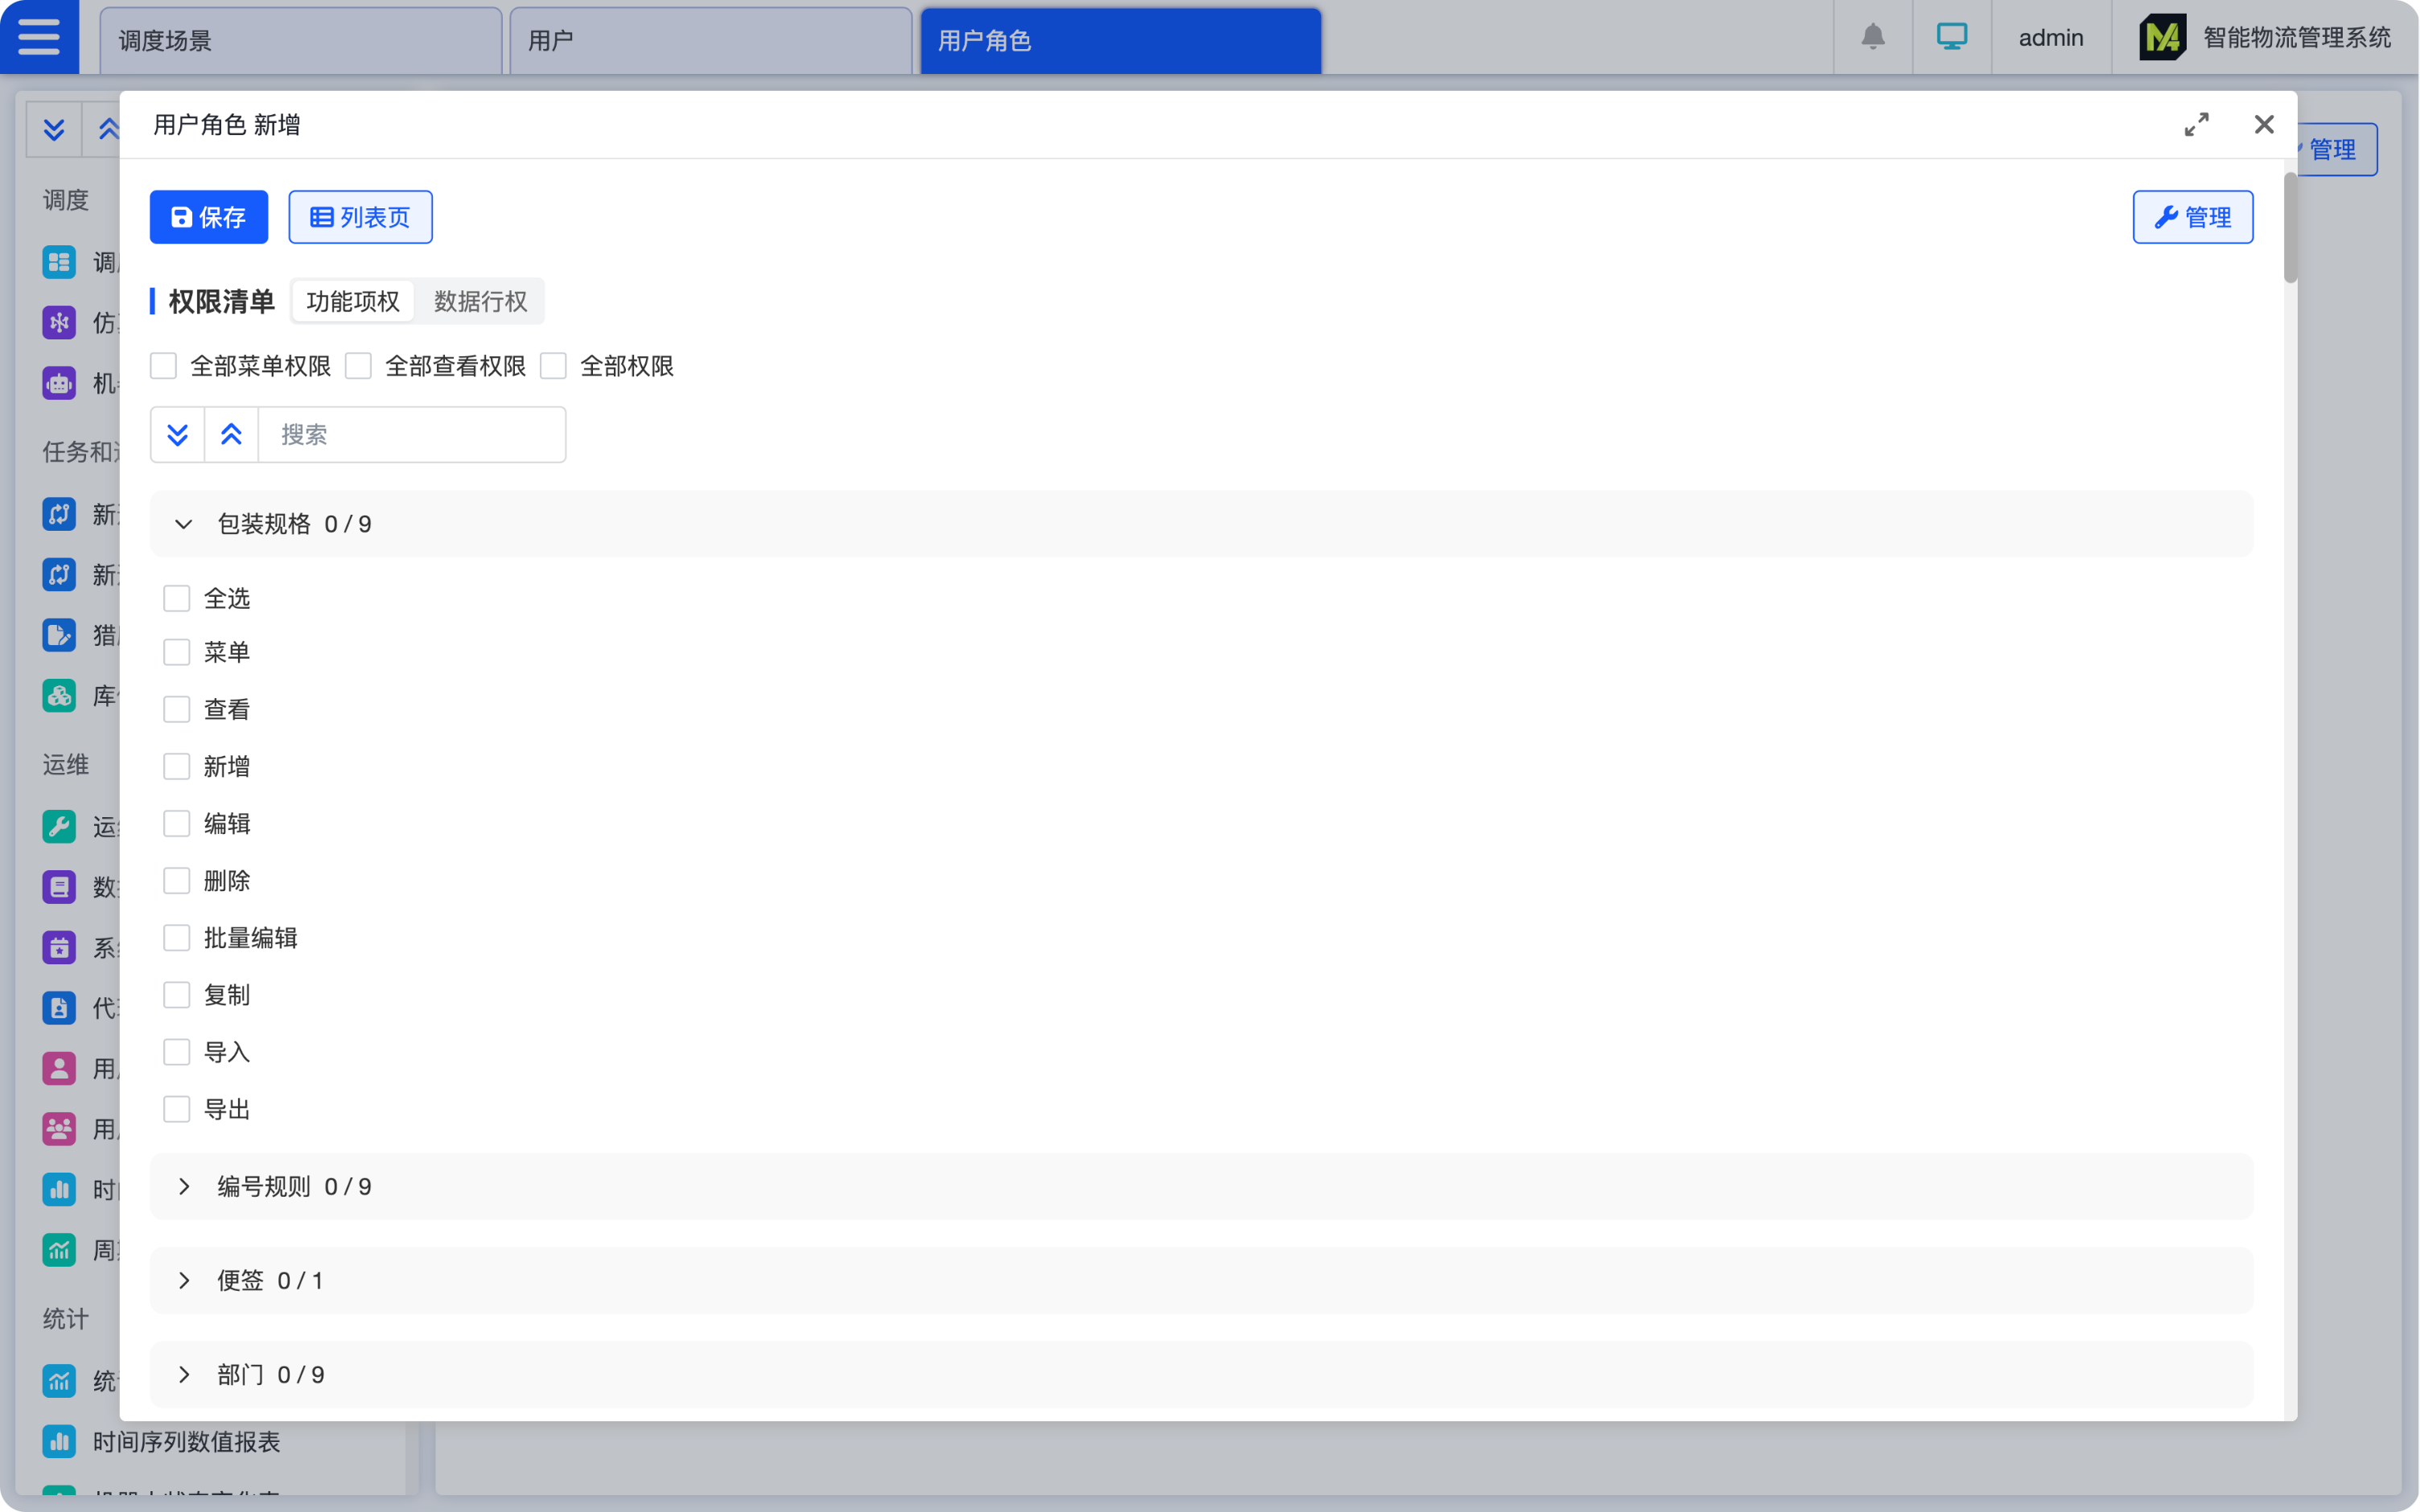Collapse all permission groups with double-up arrows
The height and width of the screenshot is (1512, 2420).
pyautogui.click(x=231, y=435)
